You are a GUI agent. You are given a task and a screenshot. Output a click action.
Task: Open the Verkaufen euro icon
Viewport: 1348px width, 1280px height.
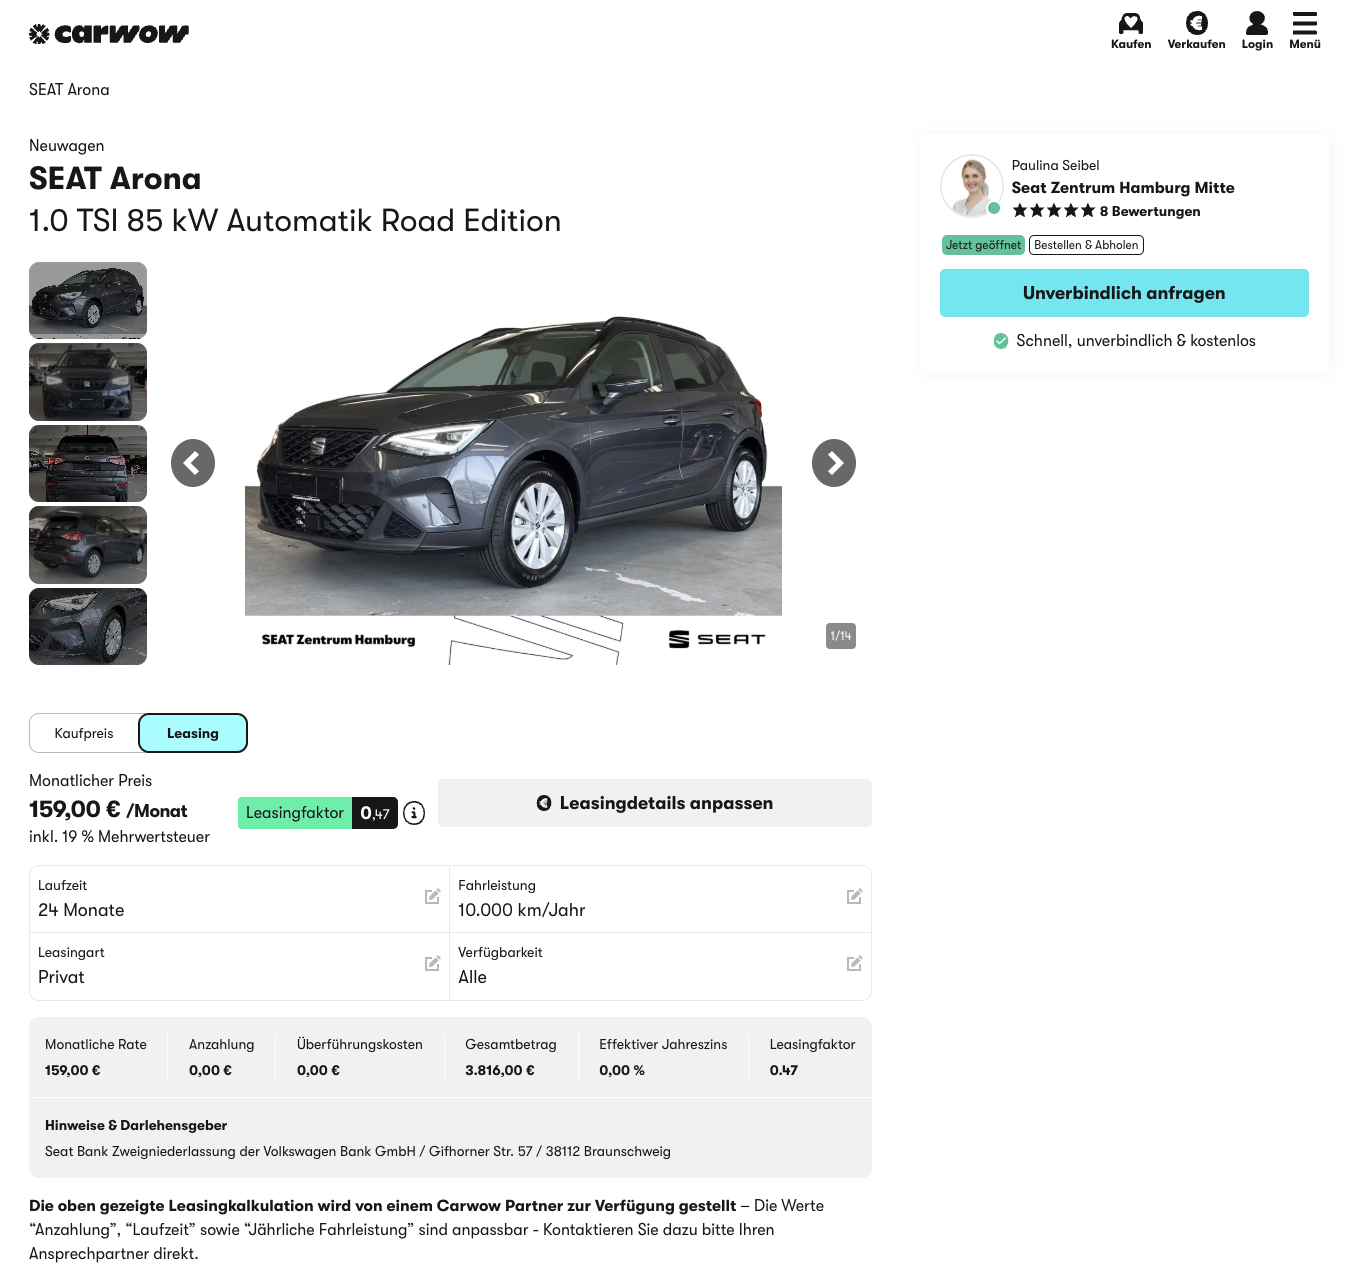1196,30
